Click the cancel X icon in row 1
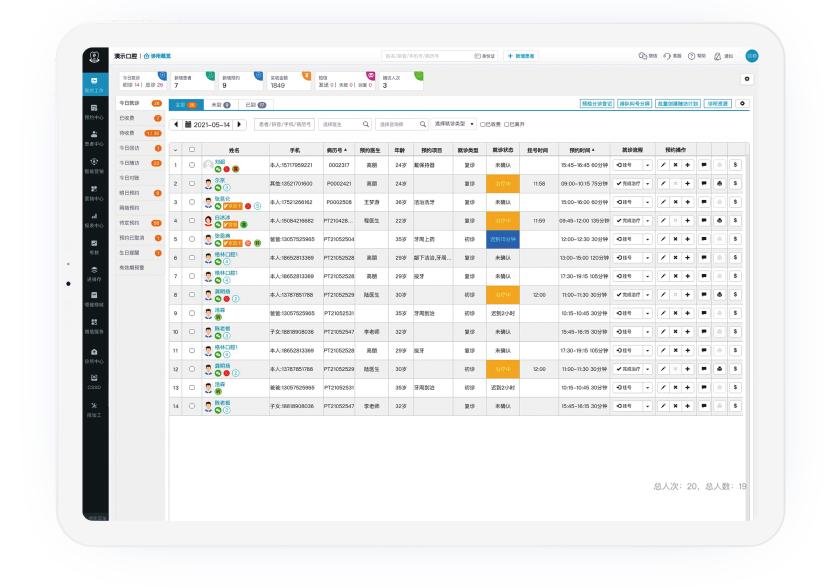 pyautogui.click(x=675, y=165)
